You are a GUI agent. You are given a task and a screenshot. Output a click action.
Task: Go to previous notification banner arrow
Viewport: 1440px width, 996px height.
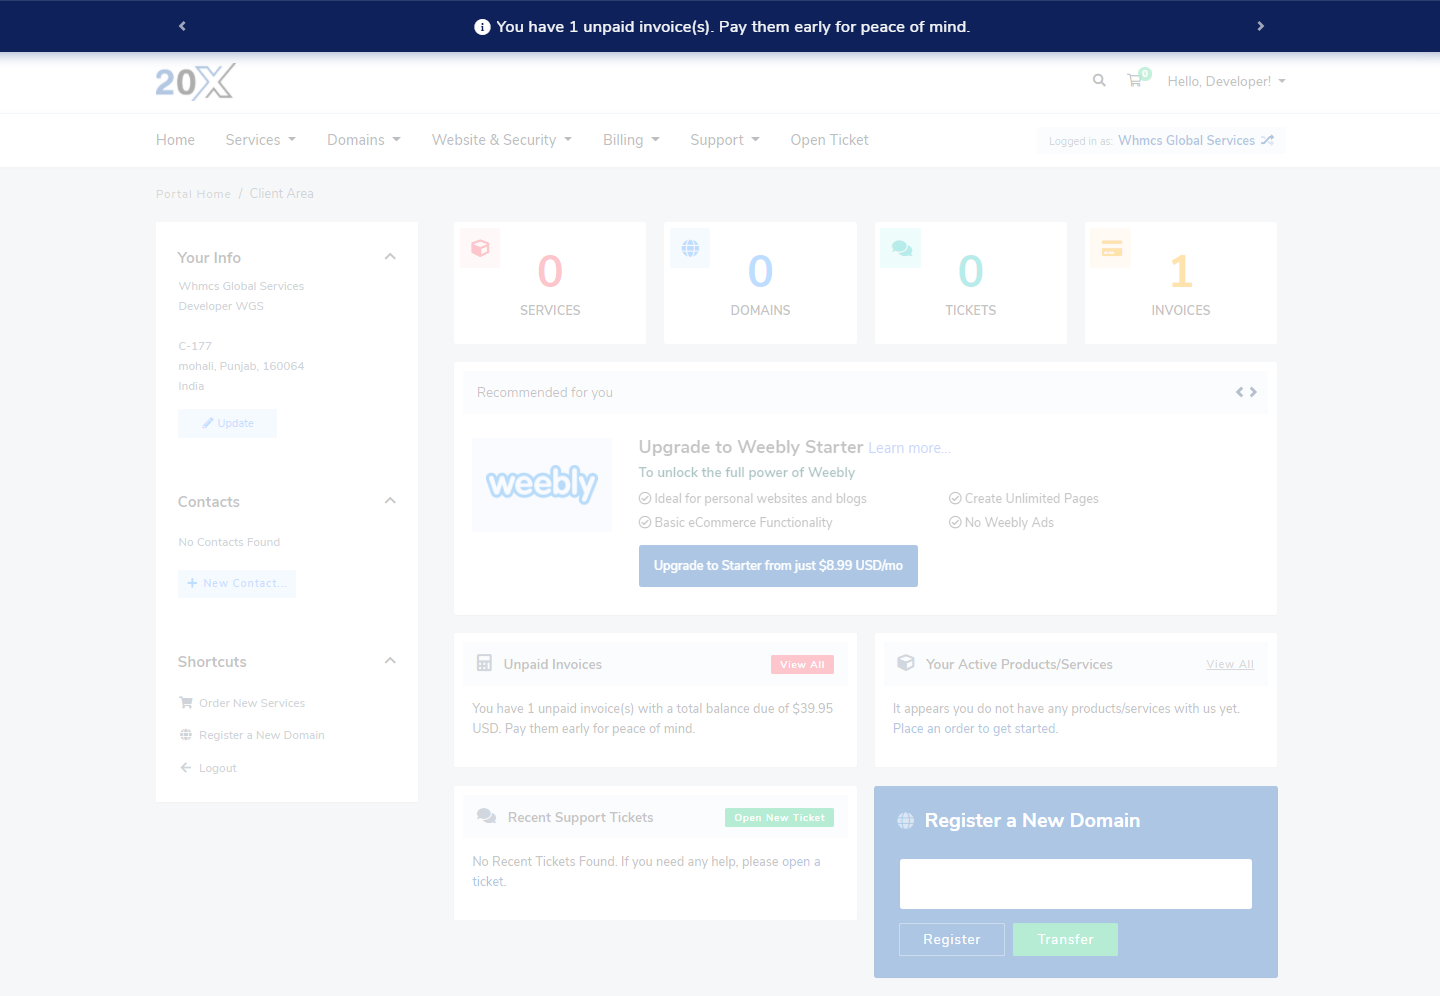(182, 26)
